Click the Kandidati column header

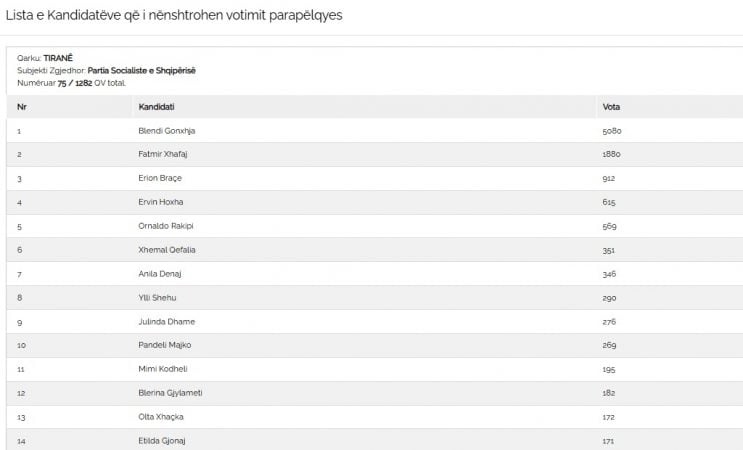click(156, 107)
